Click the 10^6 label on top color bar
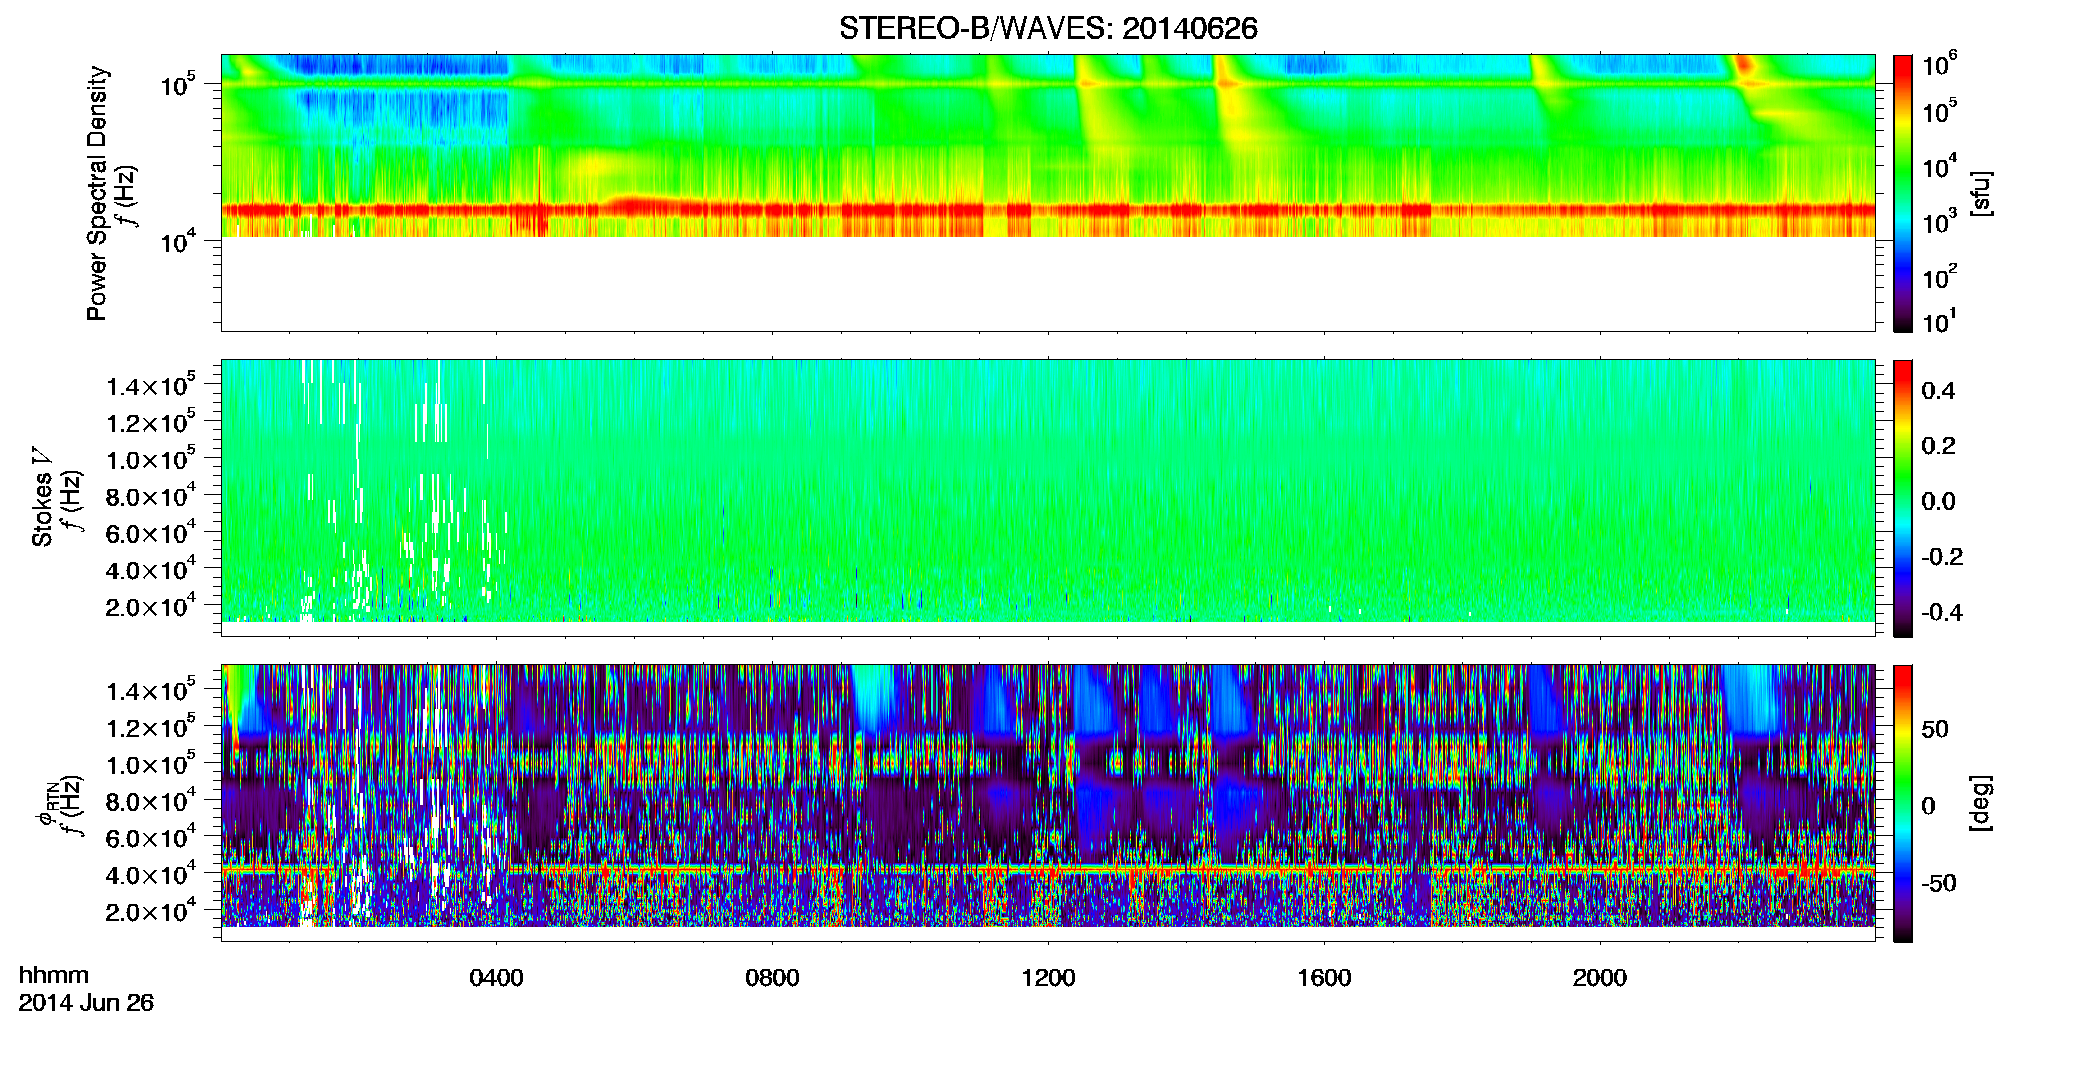This screenshot has height=1080, width=2096. point(1939,65)
